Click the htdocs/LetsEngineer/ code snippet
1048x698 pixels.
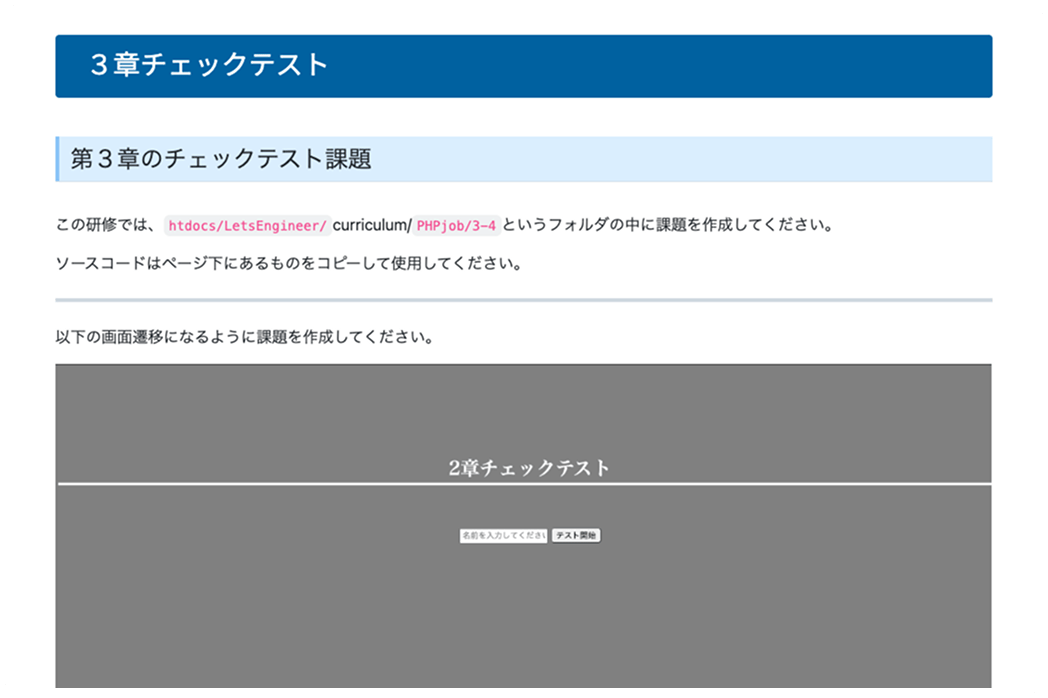(246, 225)
